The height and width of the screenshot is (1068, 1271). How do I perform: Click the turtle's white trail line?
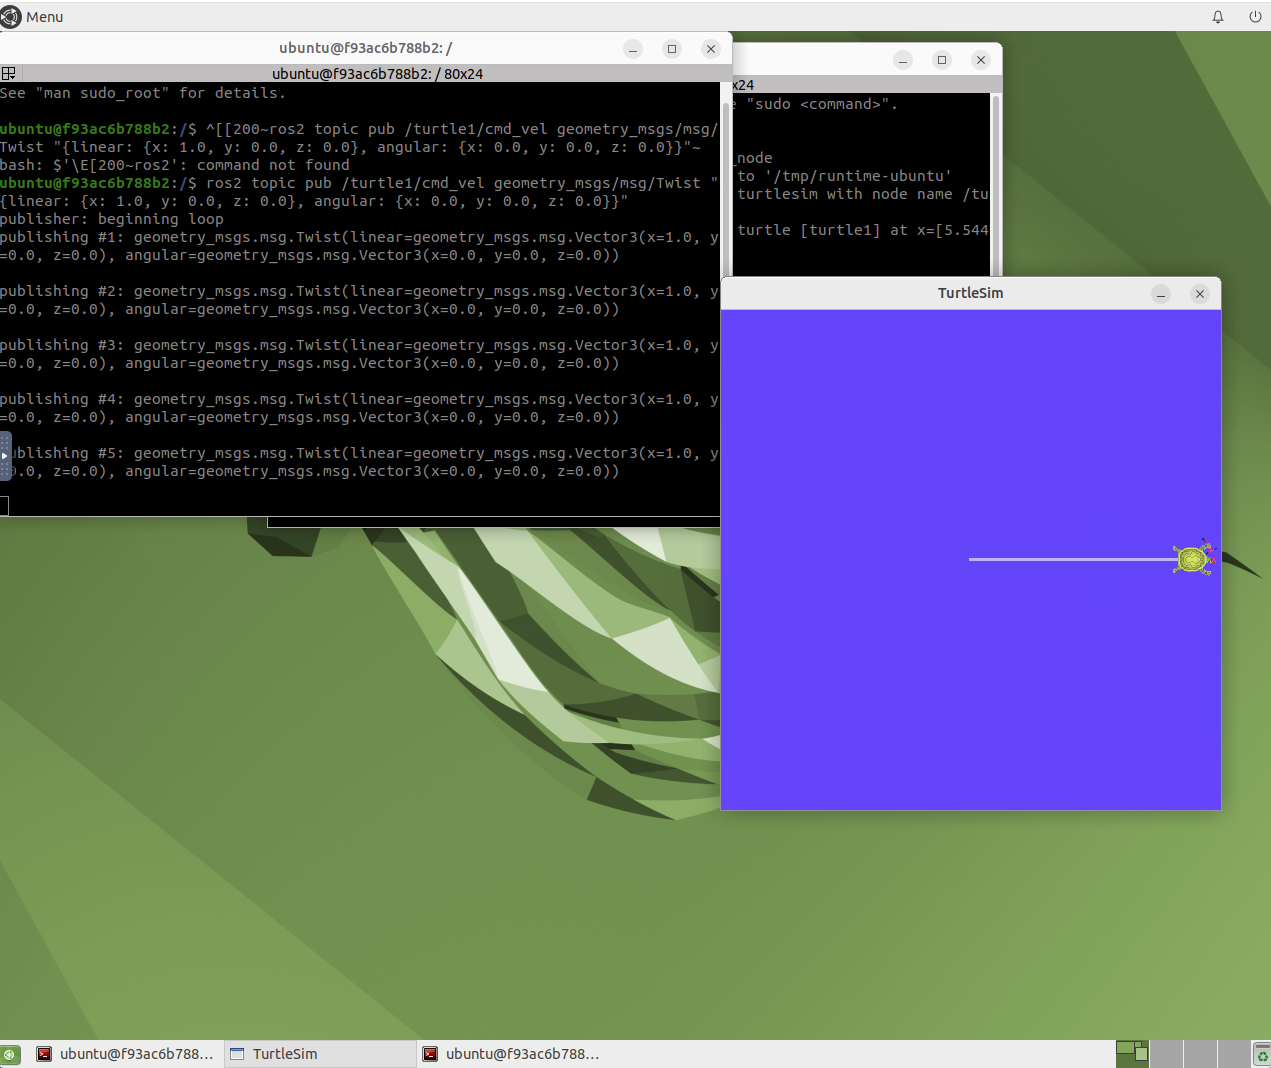coord(1071,559)
